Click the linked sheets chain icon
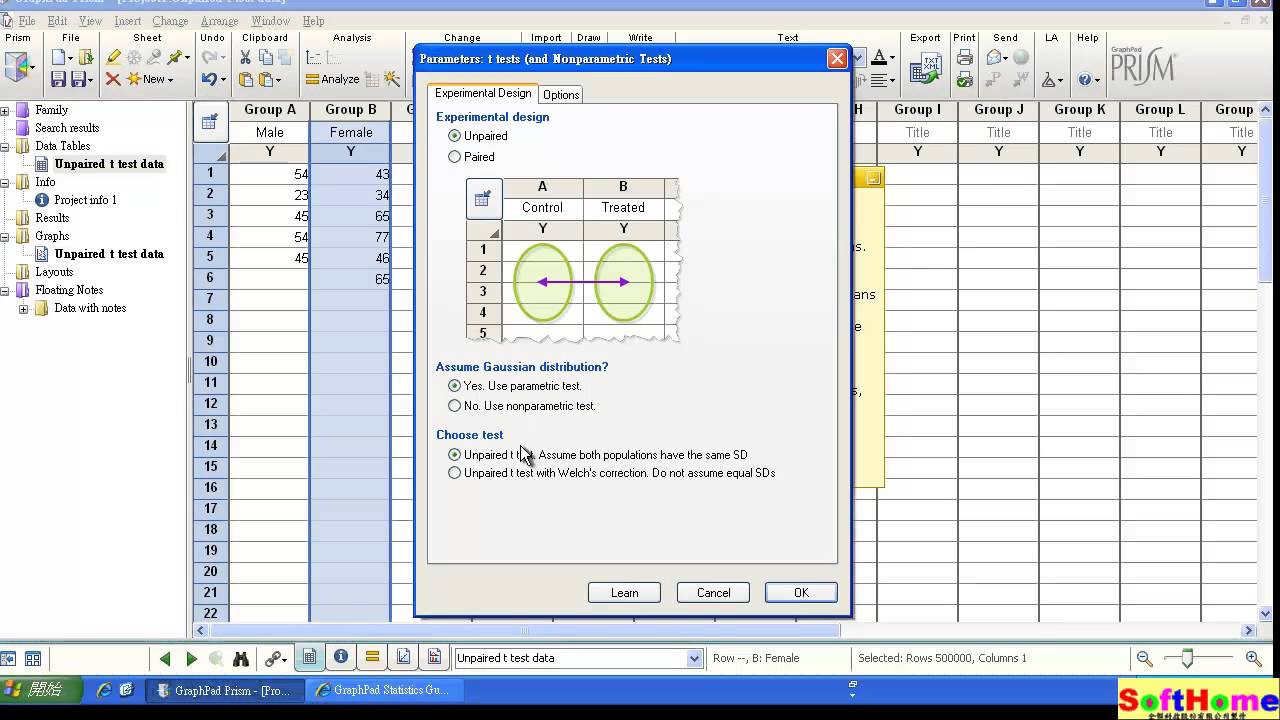 pos(273,658)
